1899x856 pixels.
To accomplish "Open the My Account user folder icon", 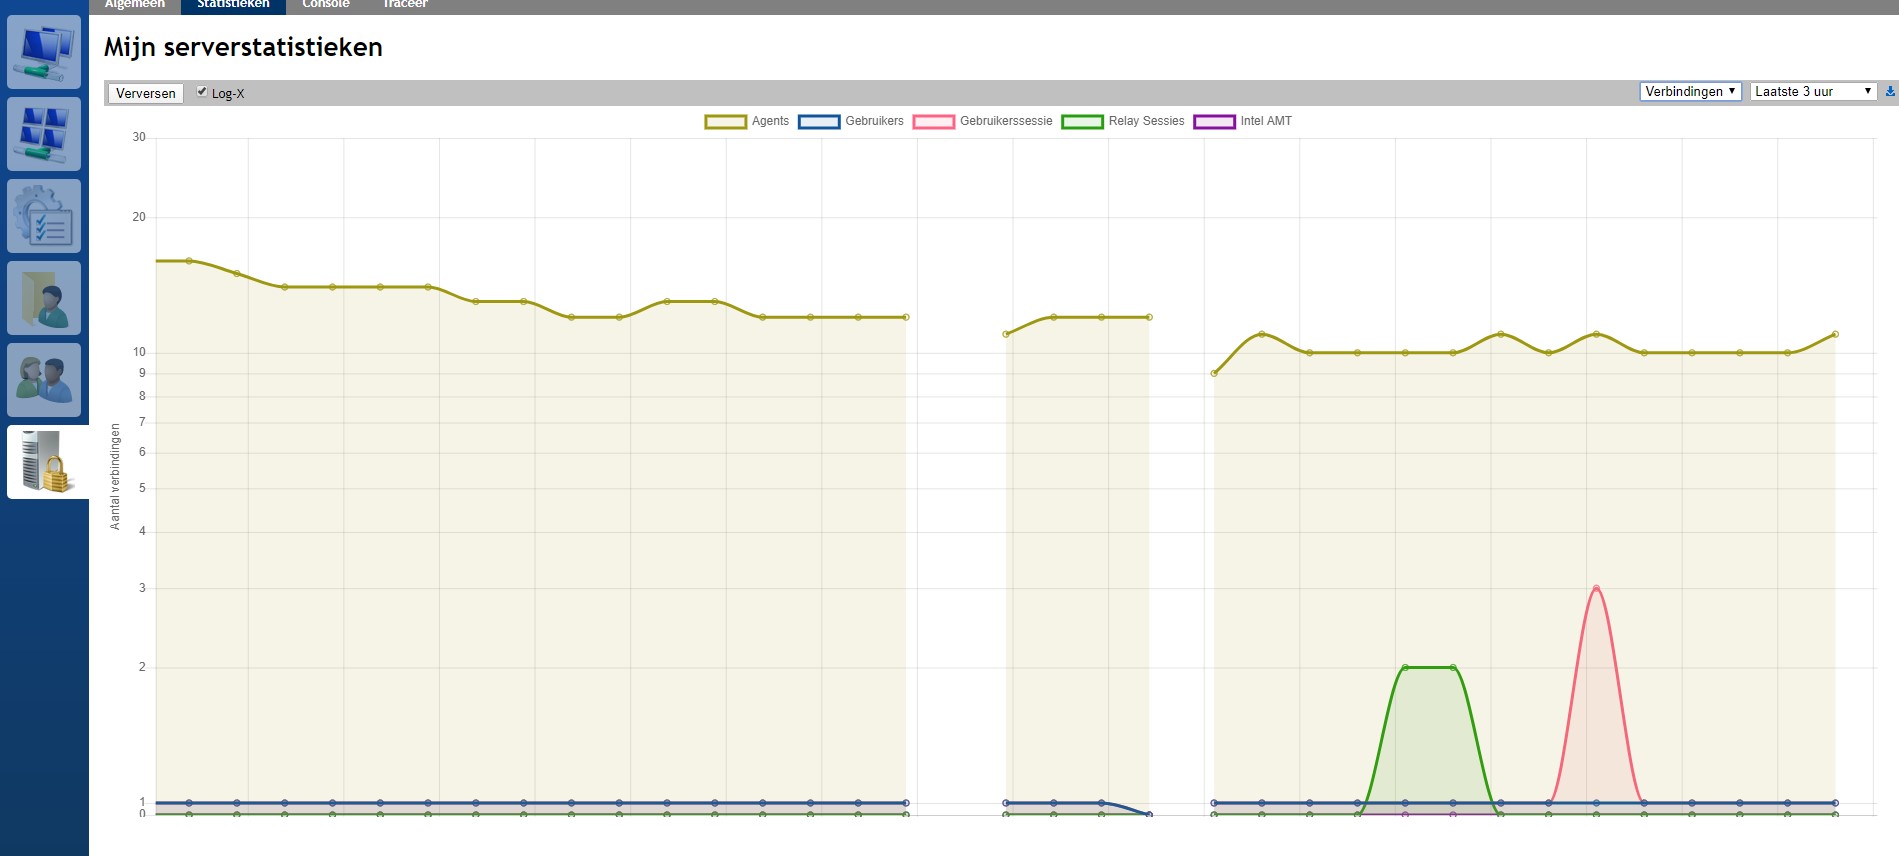I will 44,298.
